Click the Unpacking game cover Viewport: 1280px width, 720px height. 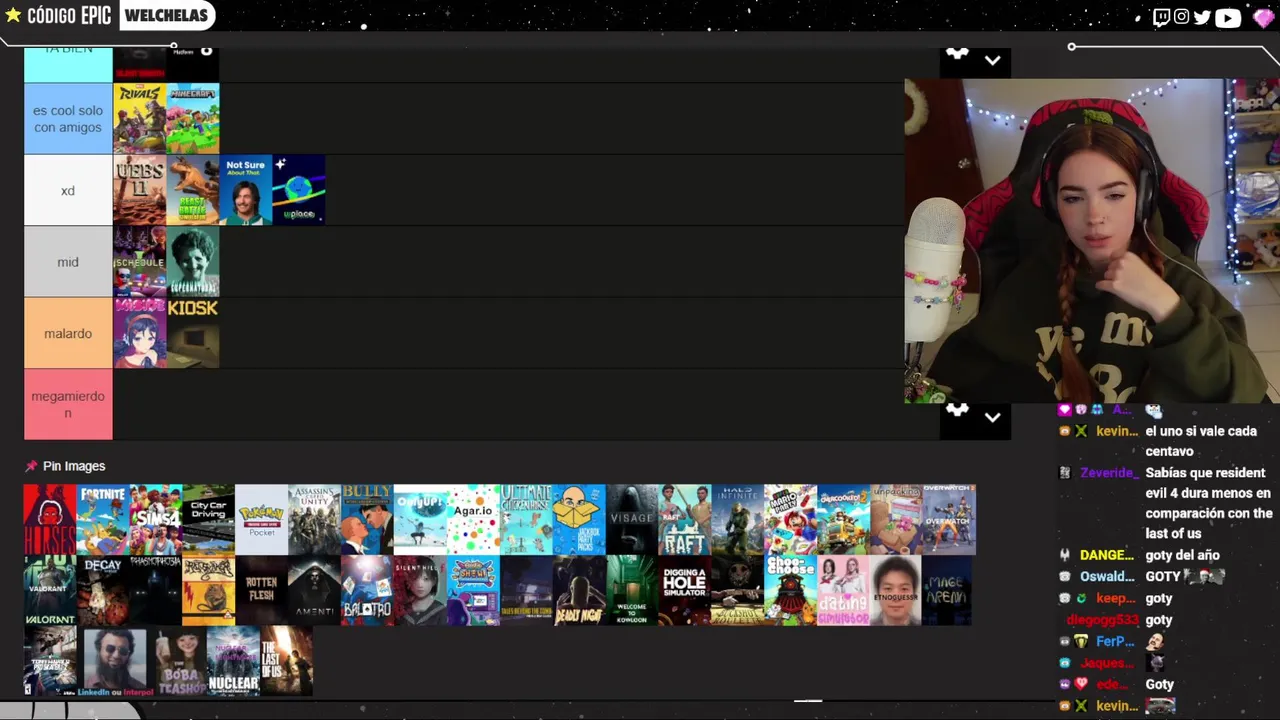896,520
